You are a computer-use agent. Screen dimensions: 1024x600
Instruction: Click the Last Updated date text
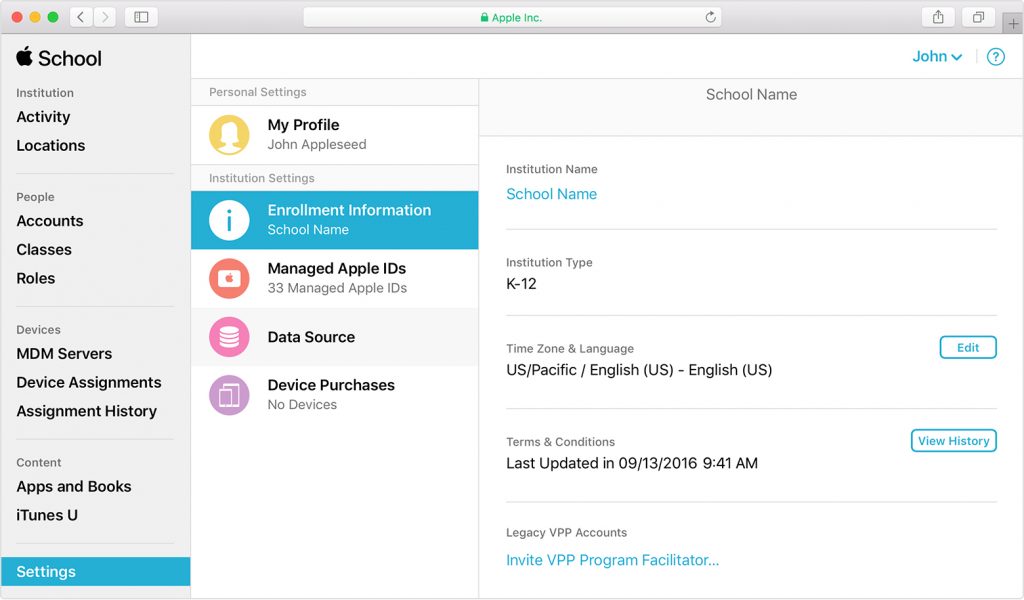(632, 463)
